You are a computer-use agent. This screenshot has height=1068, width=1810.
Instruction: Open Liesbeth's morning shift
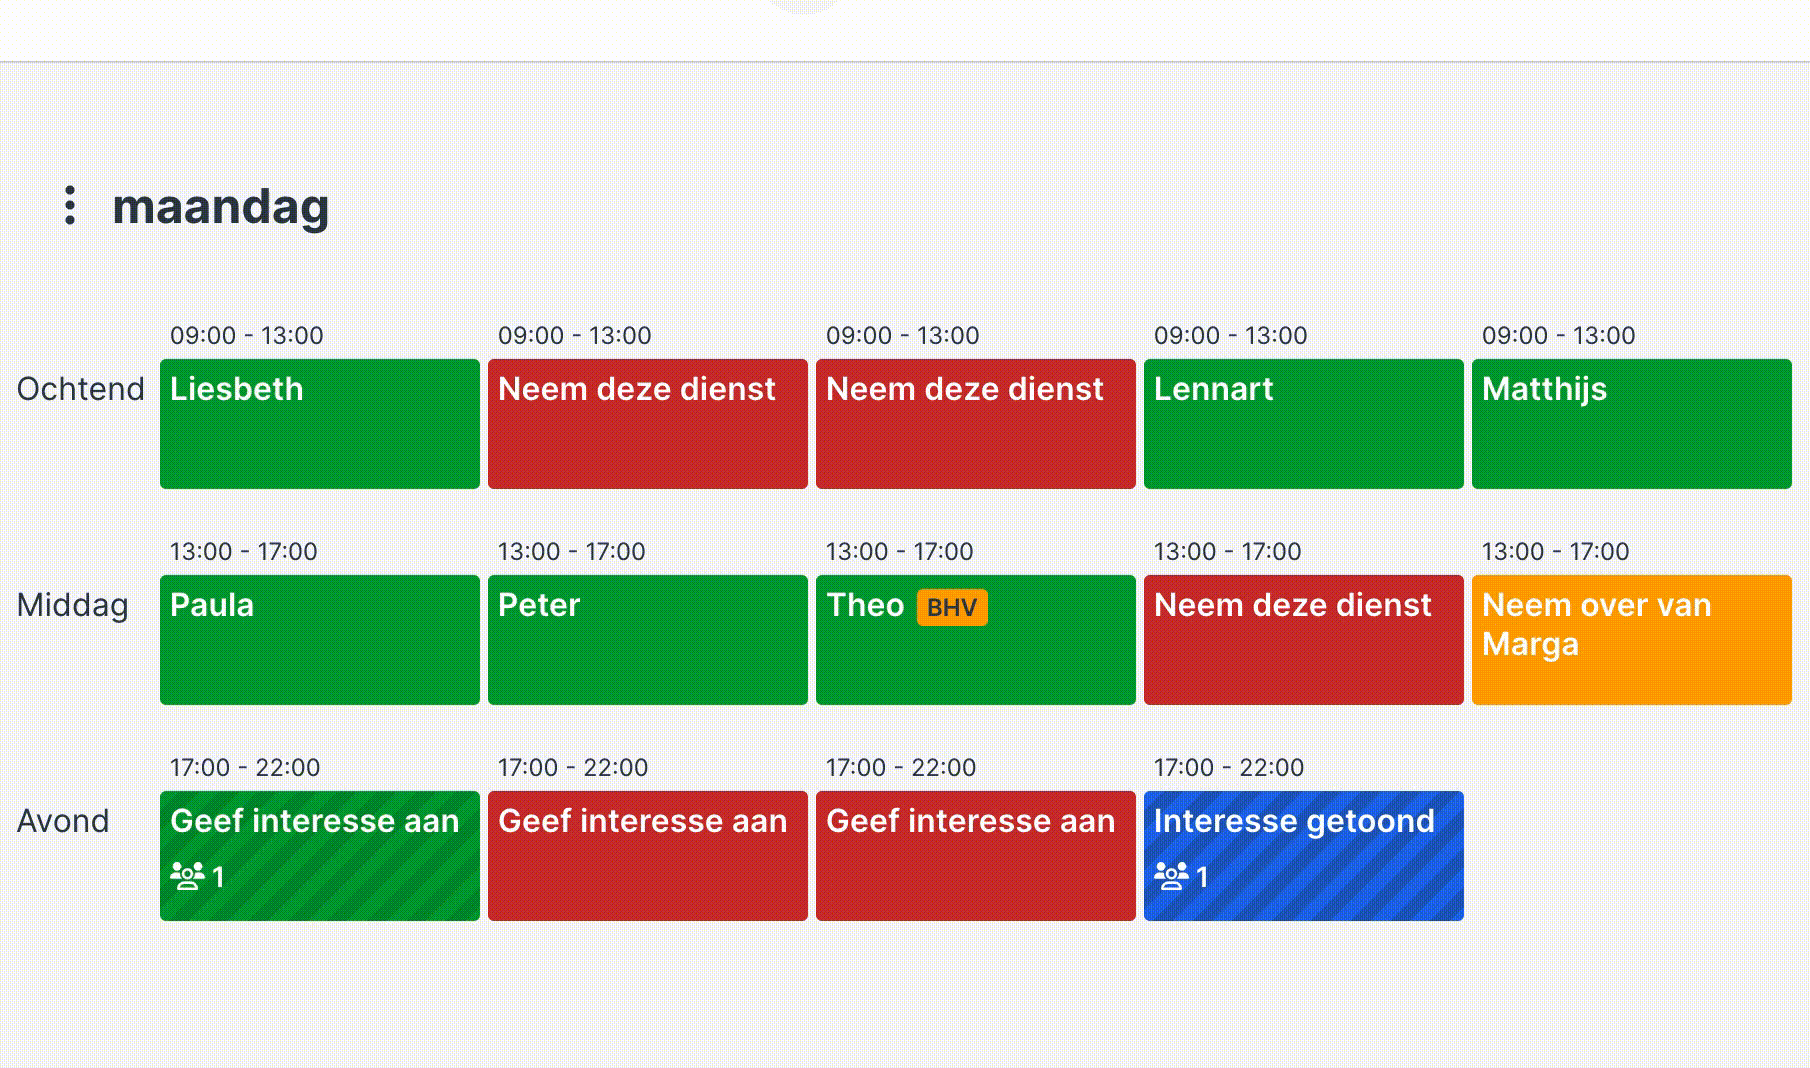point(320,424)
